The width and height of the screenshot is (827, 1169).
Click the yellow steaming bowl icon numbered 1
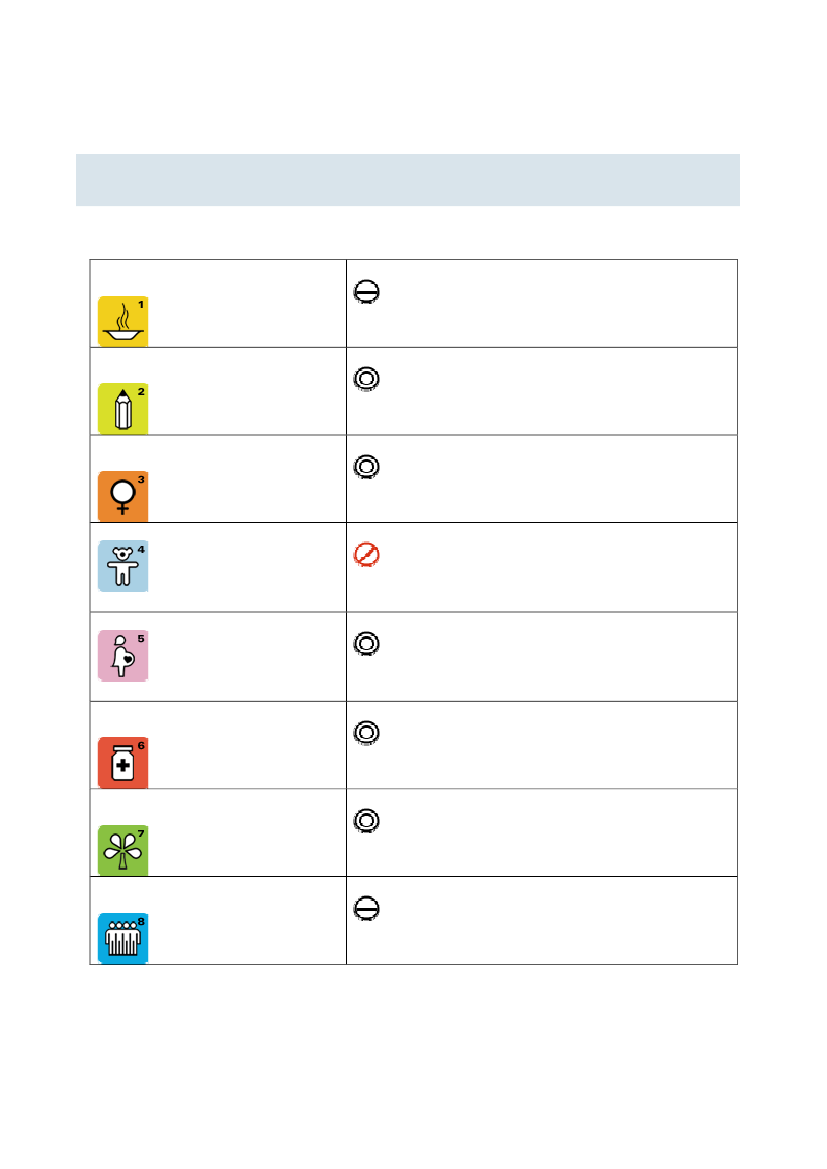(123, 321)
